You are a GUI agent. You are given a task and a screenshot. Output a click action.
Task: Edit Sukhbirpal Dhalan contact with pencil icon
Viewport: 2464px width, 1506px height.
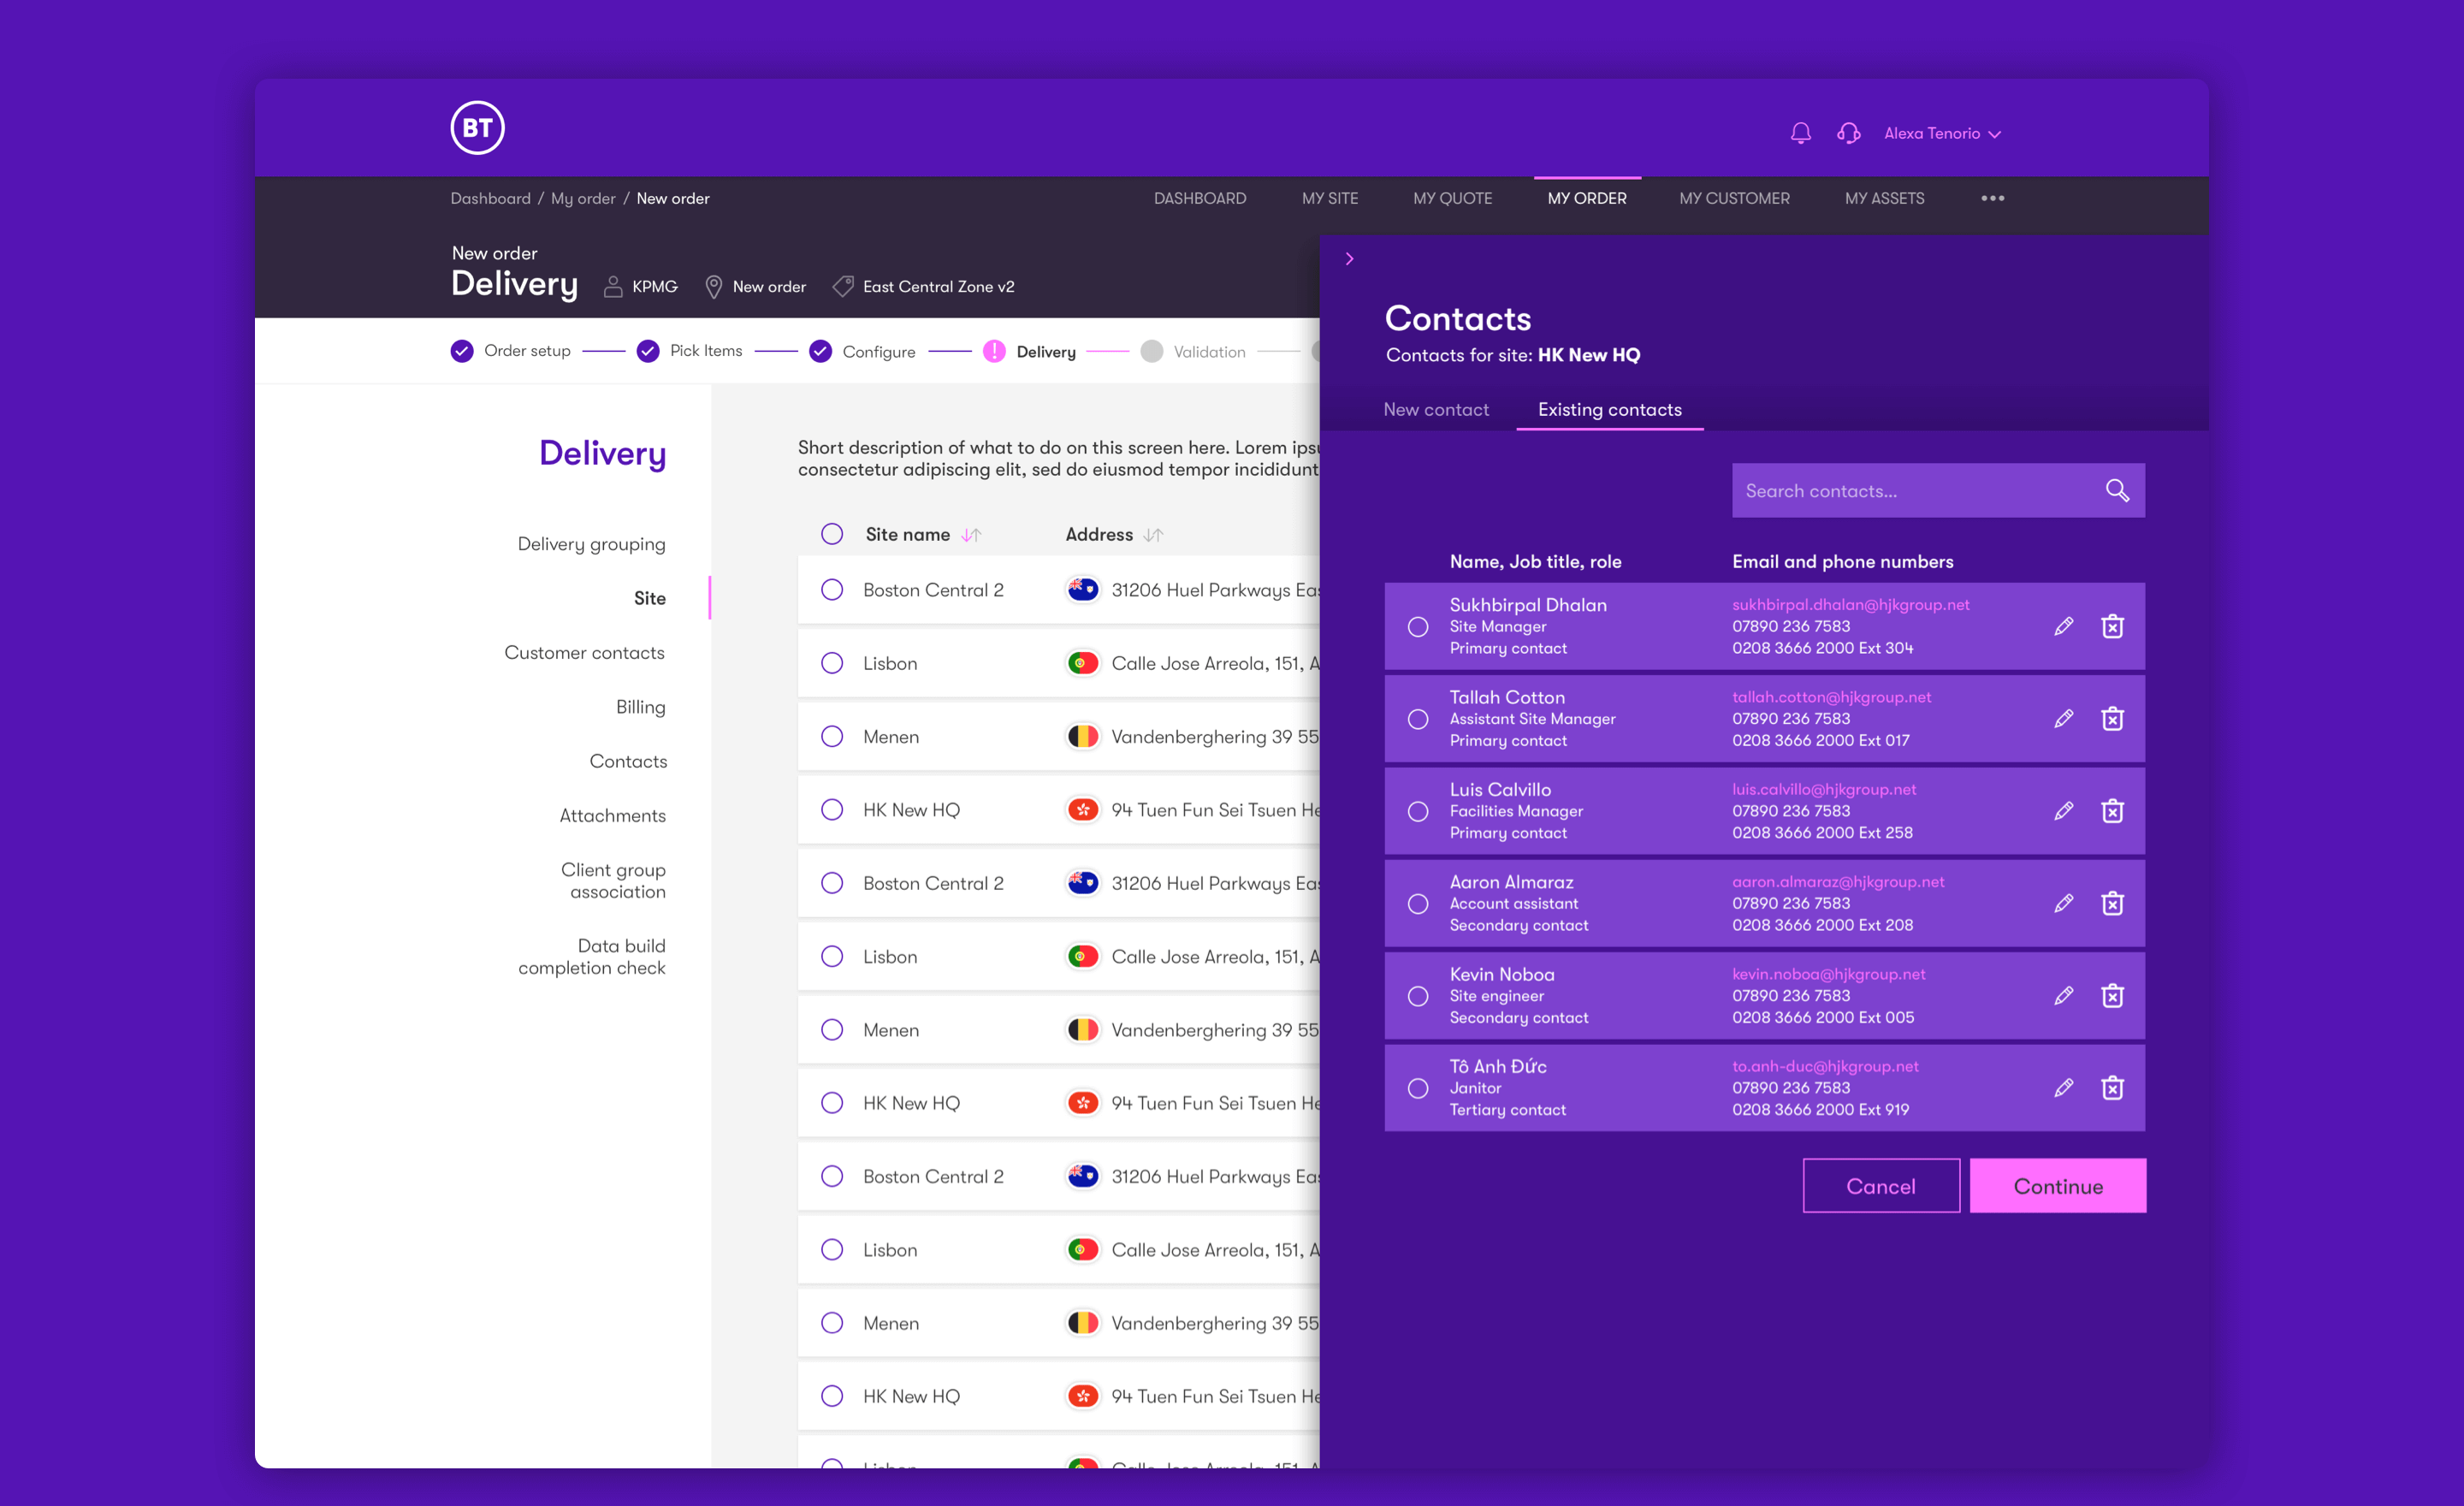pos(2063,627)
